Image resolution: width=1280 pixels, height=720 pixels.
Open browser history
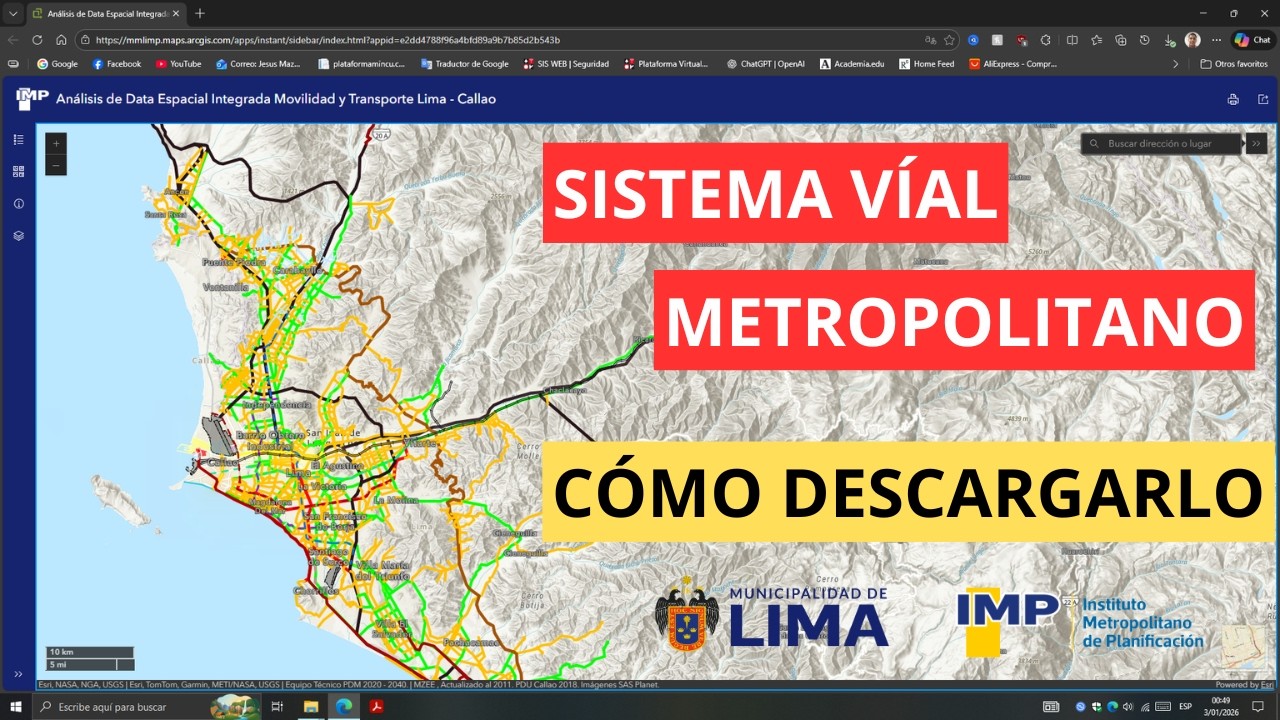pyautogui.click(x=1145, y=40)
